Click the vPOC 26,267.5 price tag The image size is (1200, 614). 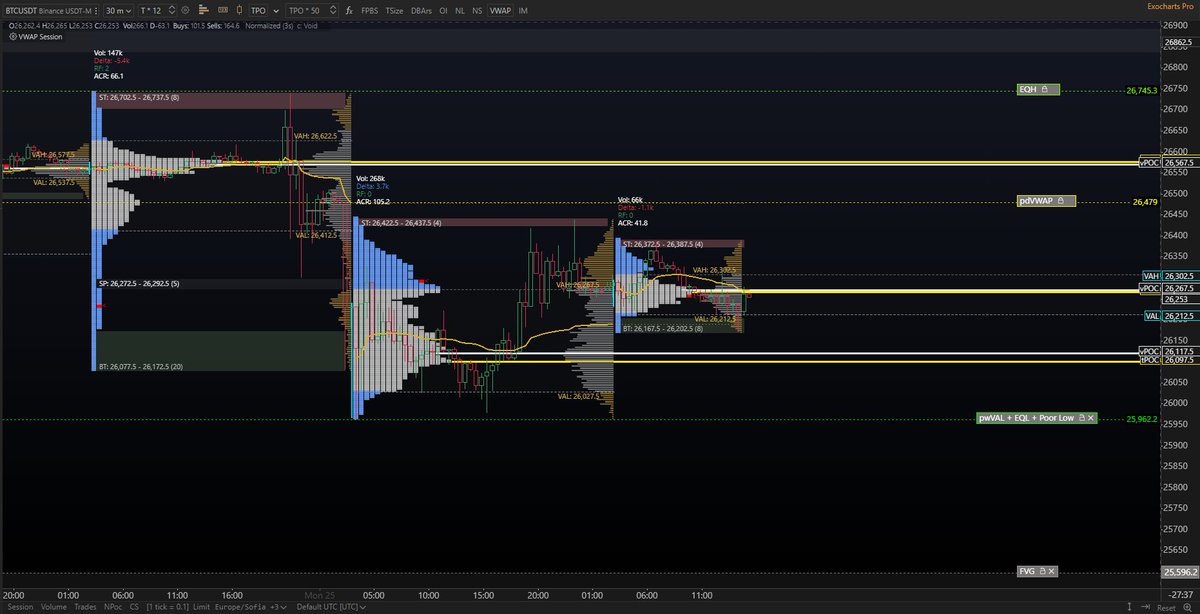coord(1169,288)
